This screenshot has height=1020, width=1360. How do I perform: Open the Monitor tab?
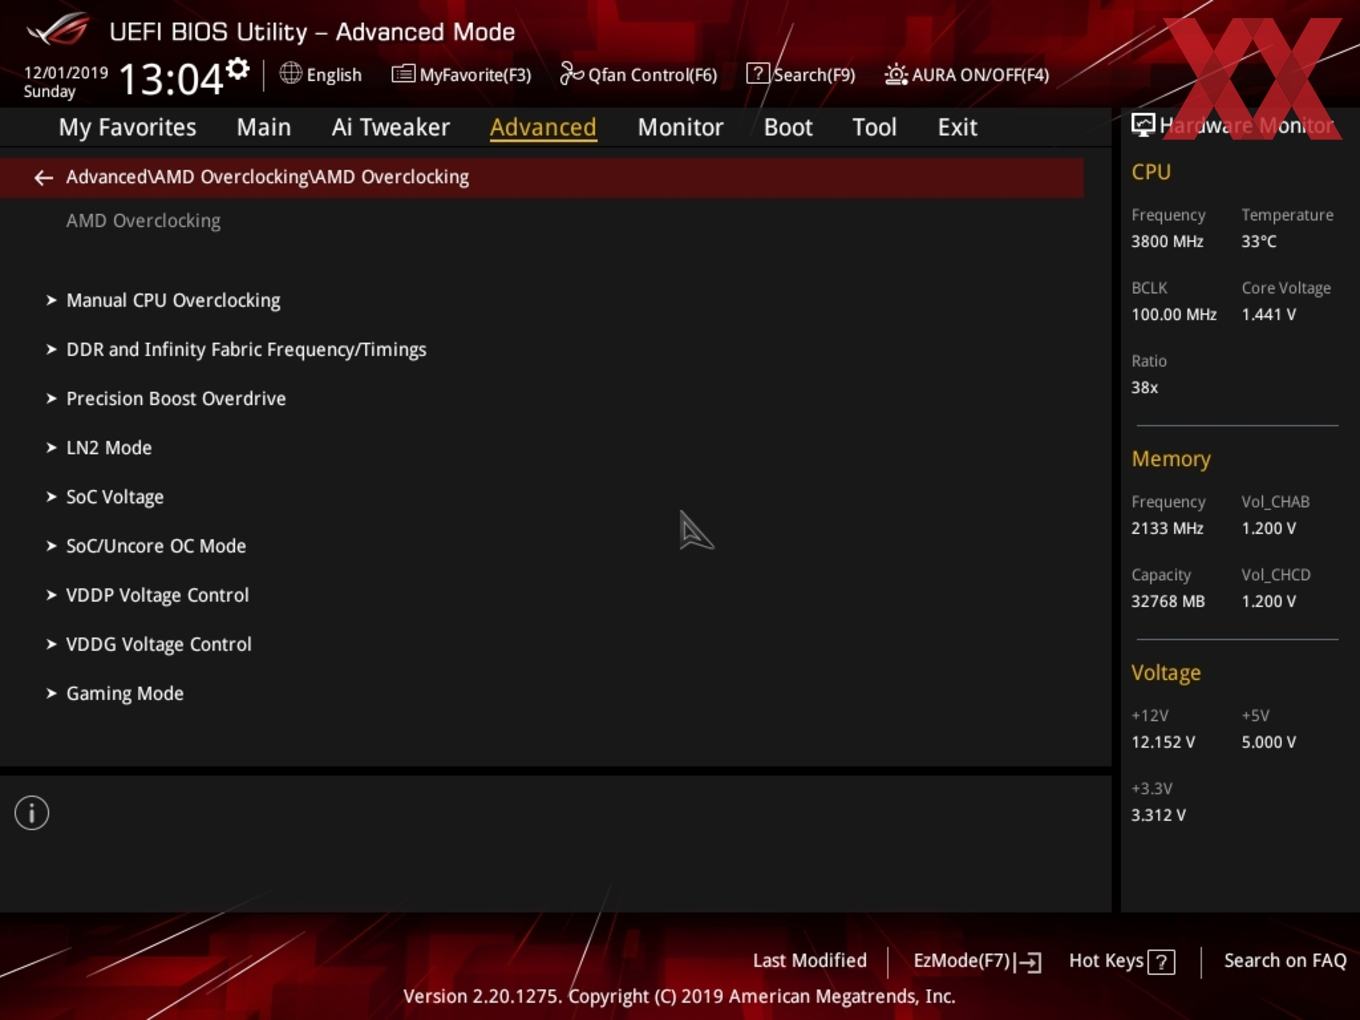680,127
